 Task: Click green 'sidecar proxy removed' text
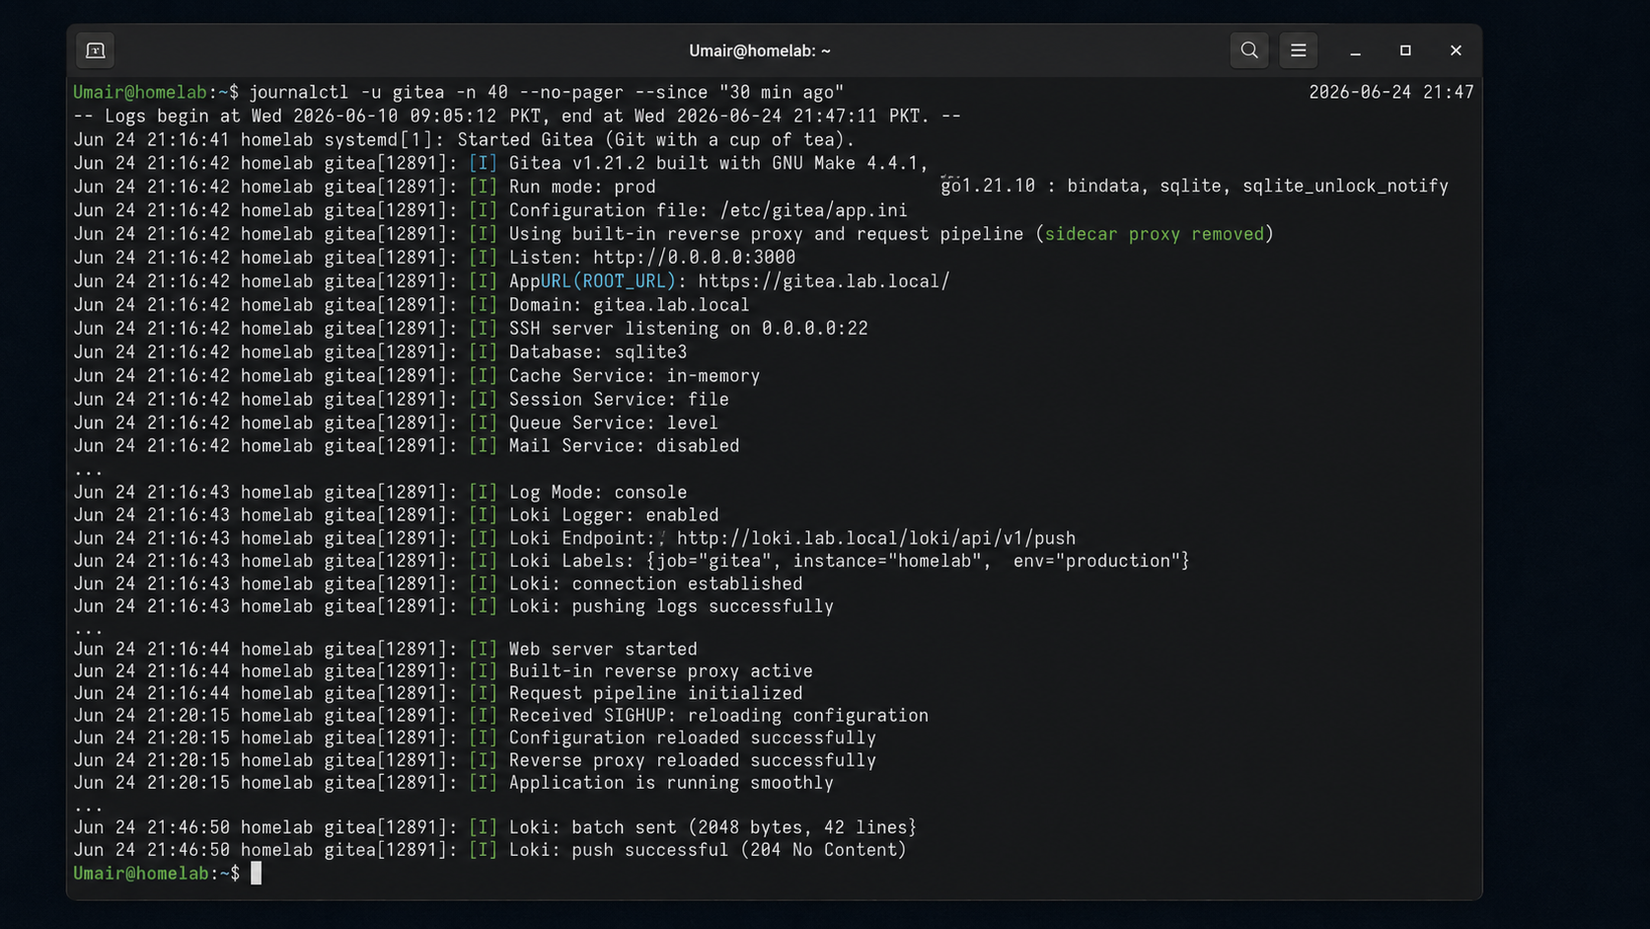click(1154, 234)
